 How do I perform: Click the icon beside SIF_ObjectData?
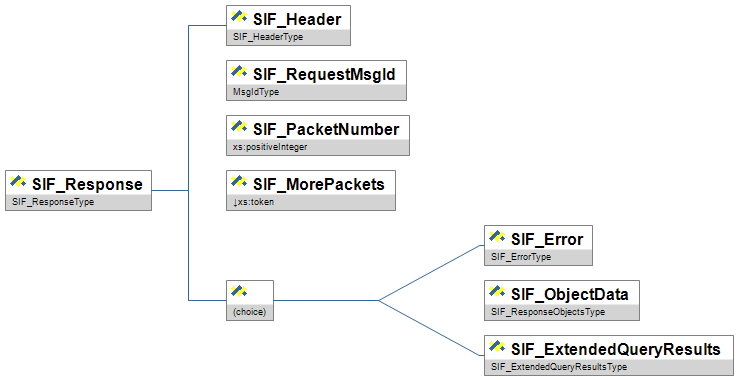click(497, 293)
